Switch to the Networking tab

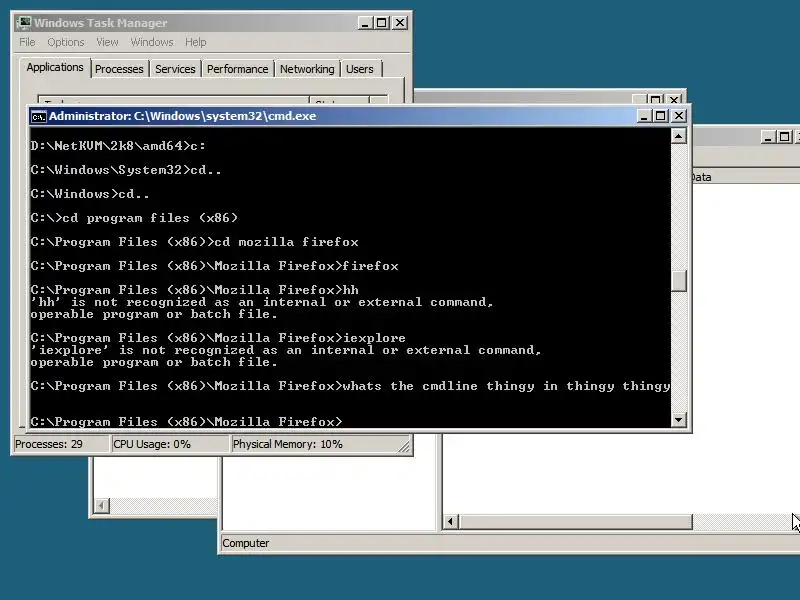(x=307, y=69)
